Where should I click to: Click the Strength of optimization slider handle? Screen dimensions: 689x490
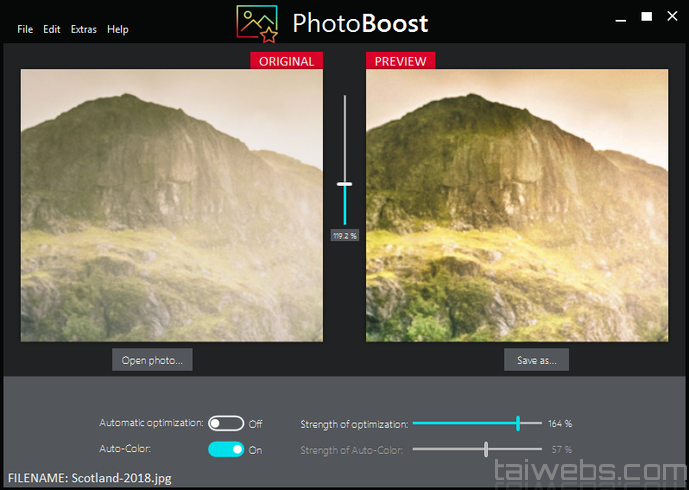518,423
